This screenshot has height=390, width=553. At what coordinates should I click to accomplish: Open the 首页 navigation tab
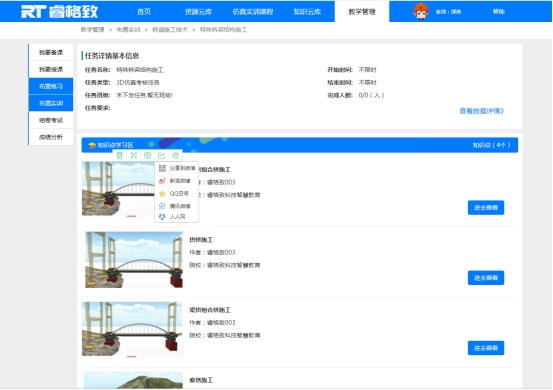pos(144,12)
